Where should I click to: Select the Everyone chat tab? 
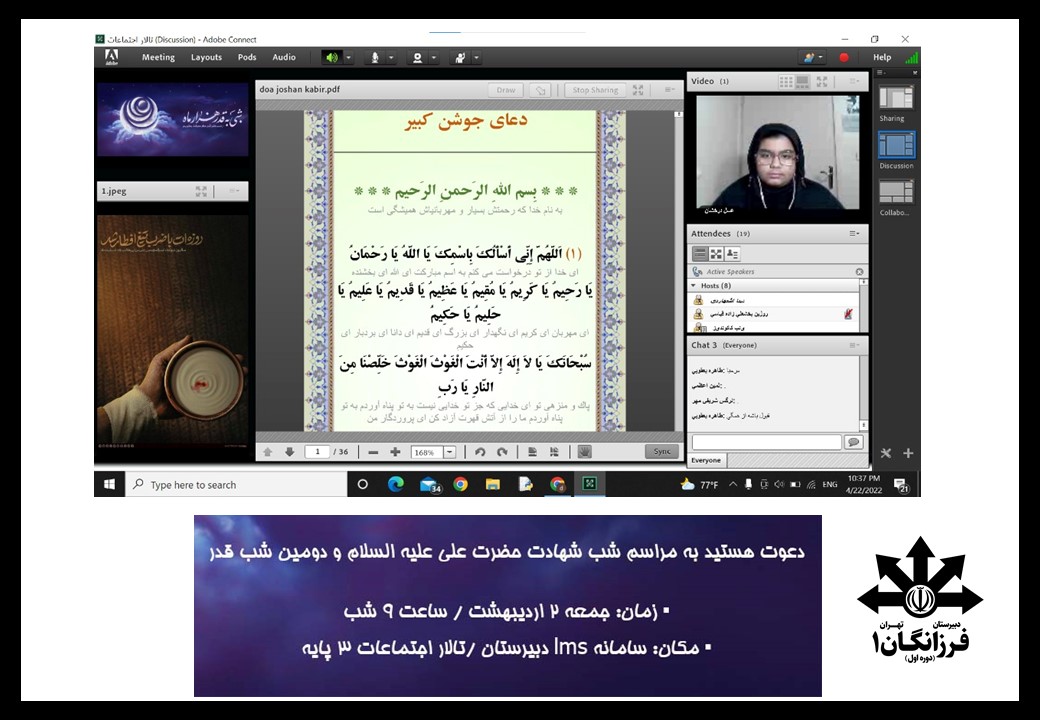coord(706,461)
